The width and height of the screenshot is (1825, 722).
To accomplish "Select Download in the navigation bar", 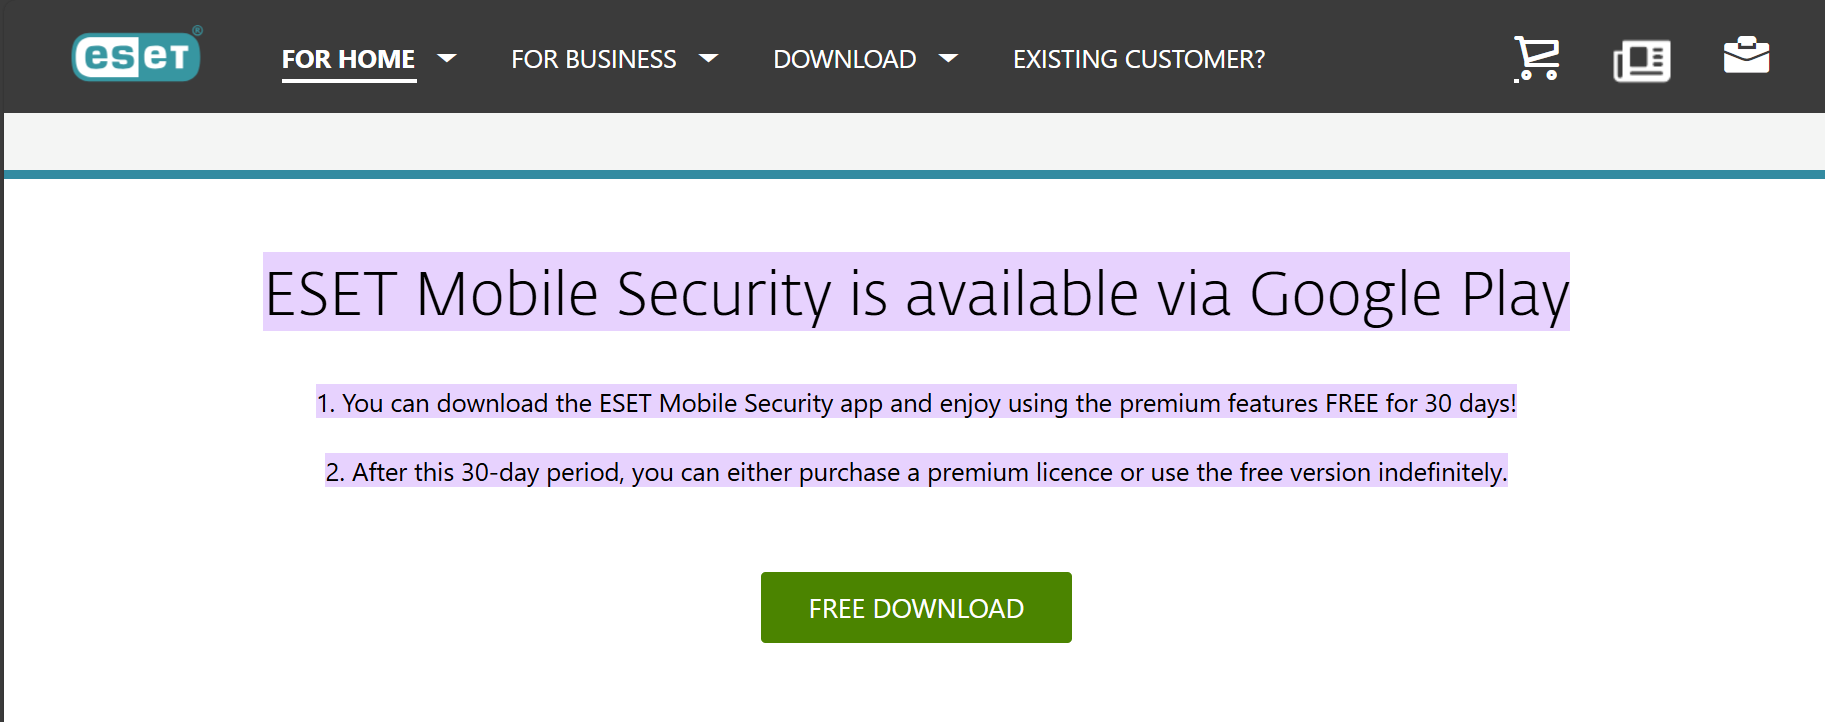I will pyautogui.click(x=844, y=59).
